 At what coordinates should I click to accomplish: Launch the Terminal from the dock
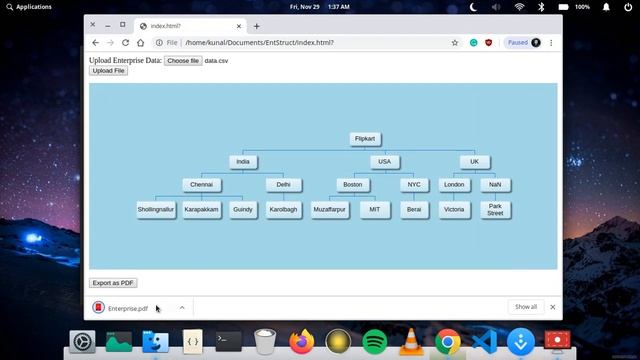pos(228,342)
